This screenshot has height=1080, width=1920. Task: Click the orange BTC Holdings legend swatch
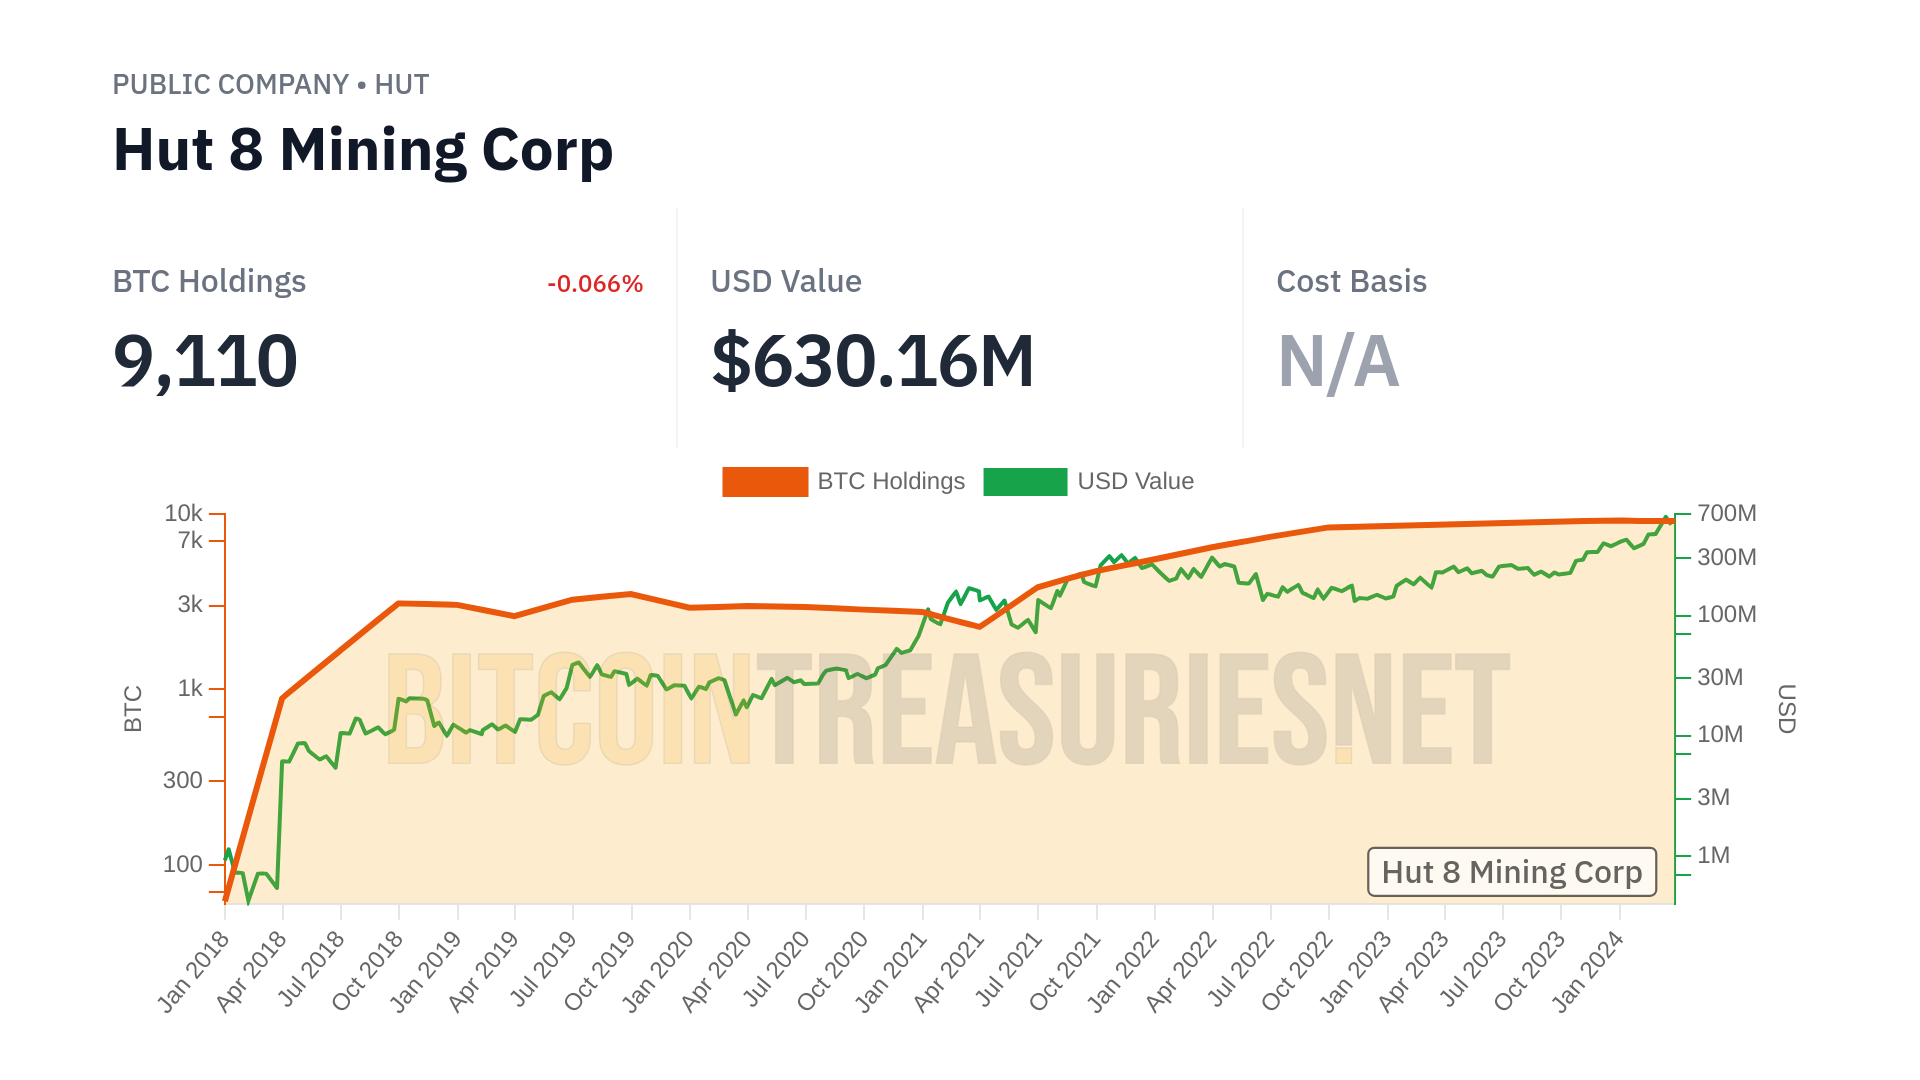pos(765,482)
